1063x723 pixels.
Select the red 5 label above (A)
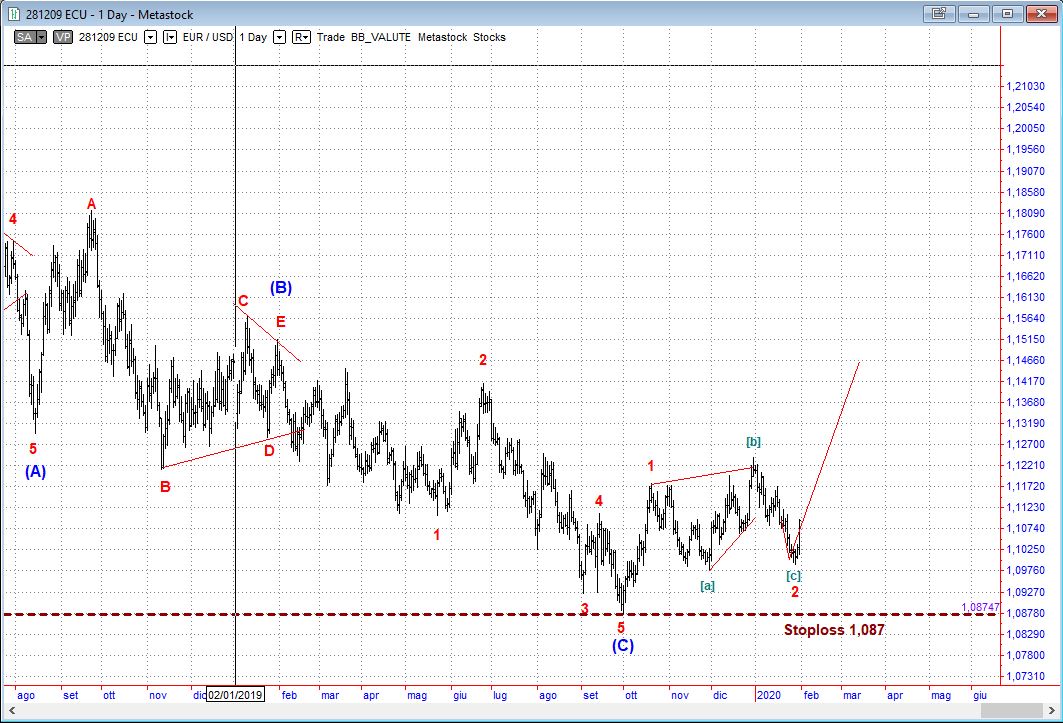coord(33,449)
